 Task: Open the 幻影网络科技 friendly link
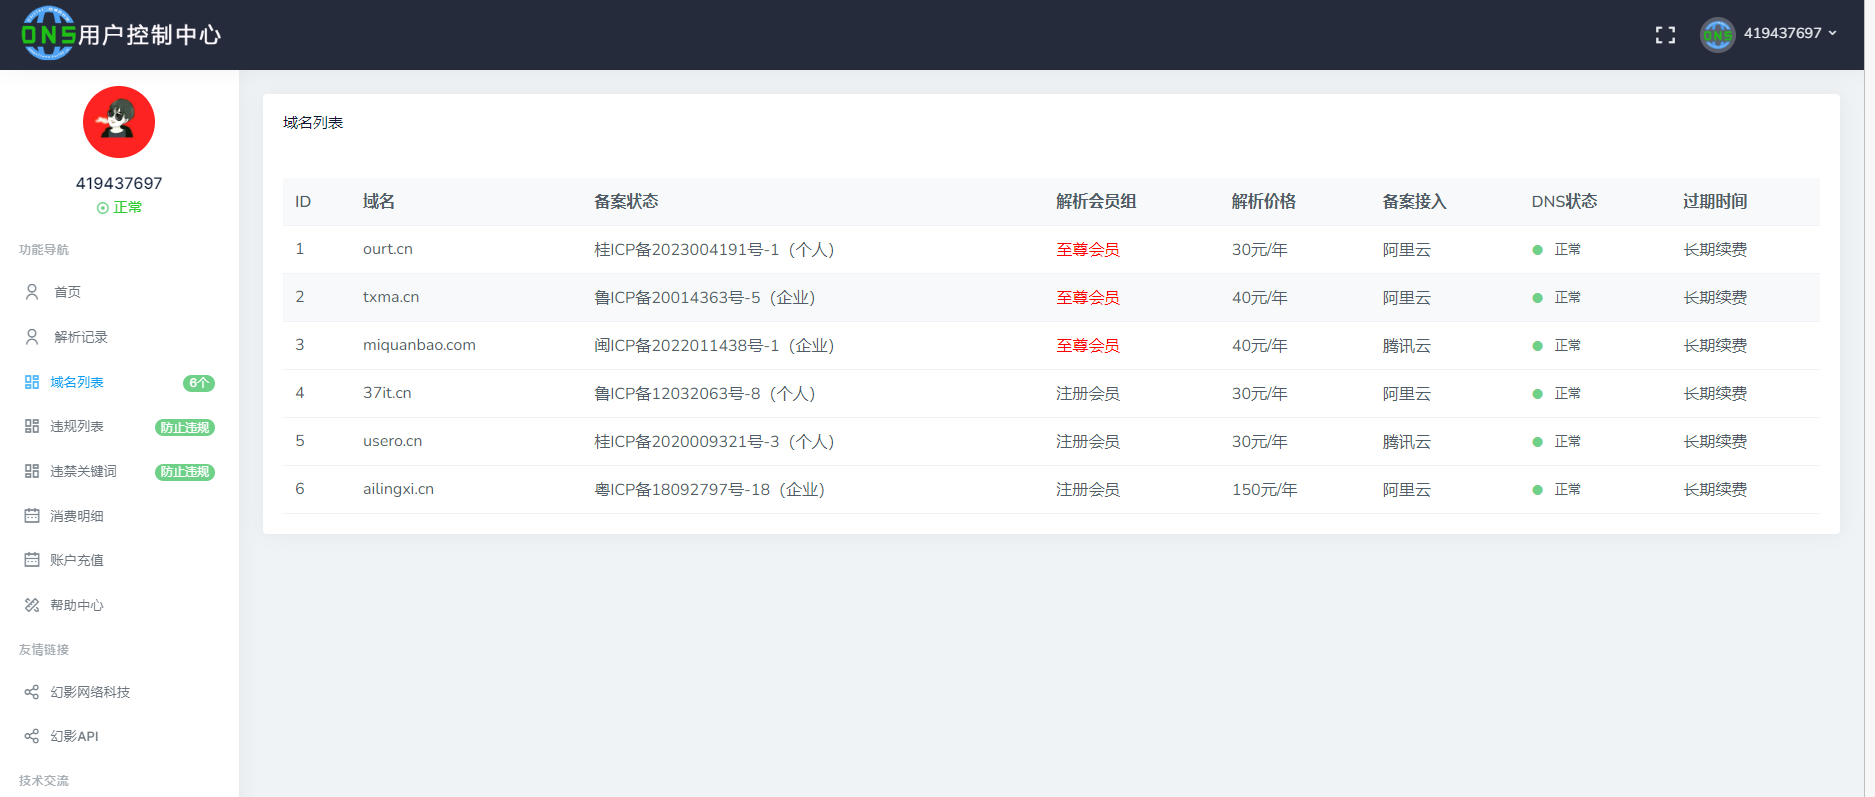90,692
